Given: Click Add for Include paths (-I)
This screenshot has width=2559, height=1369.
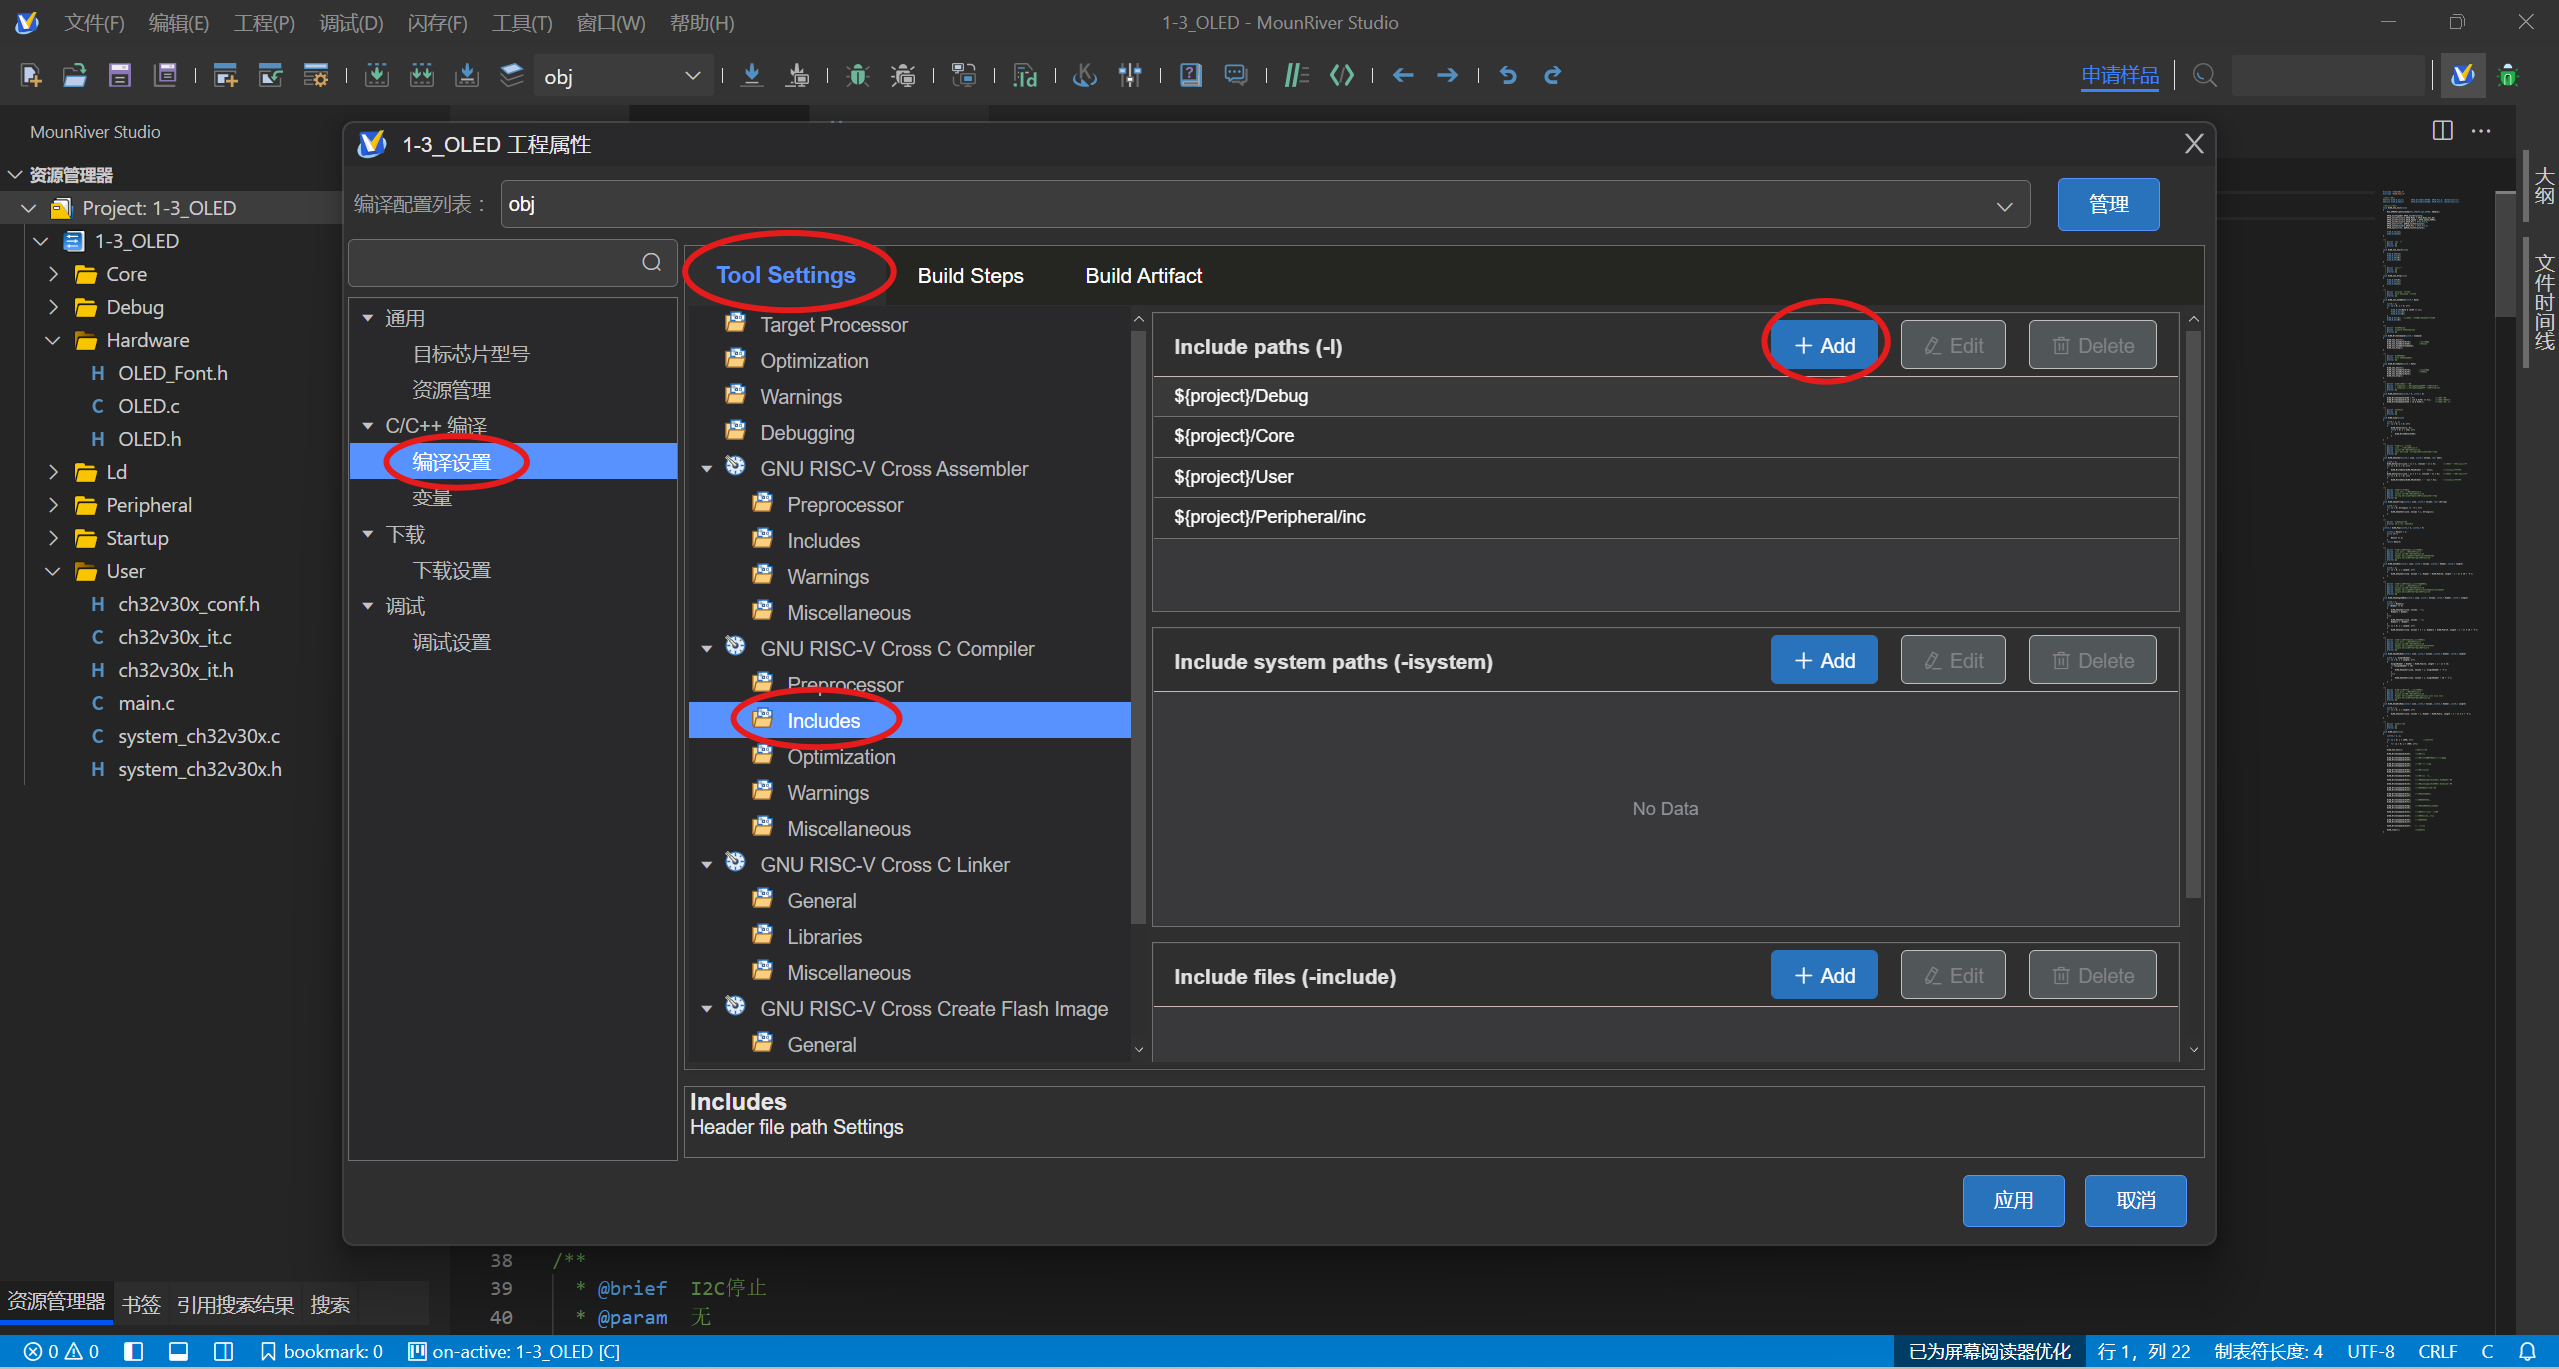Looking at the screenshot, I should coord(1824,345).
